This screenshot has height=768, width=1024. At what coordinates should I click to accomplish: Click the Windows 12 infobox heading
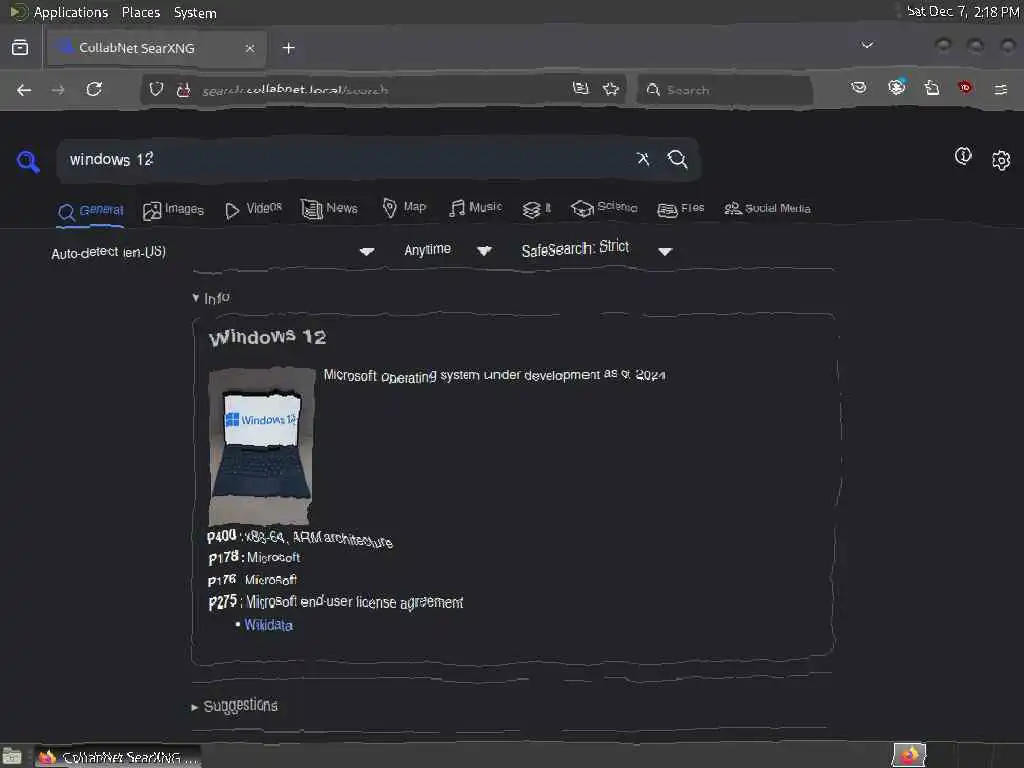(x=267, y=337)
